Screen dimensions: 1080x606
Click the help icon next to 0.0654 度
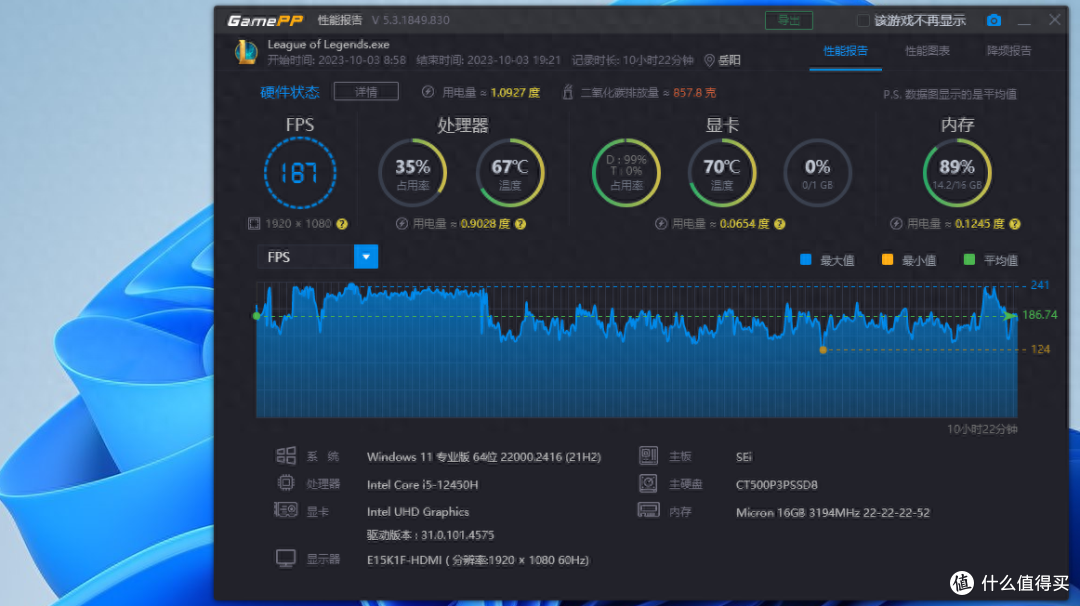(780, 224)
